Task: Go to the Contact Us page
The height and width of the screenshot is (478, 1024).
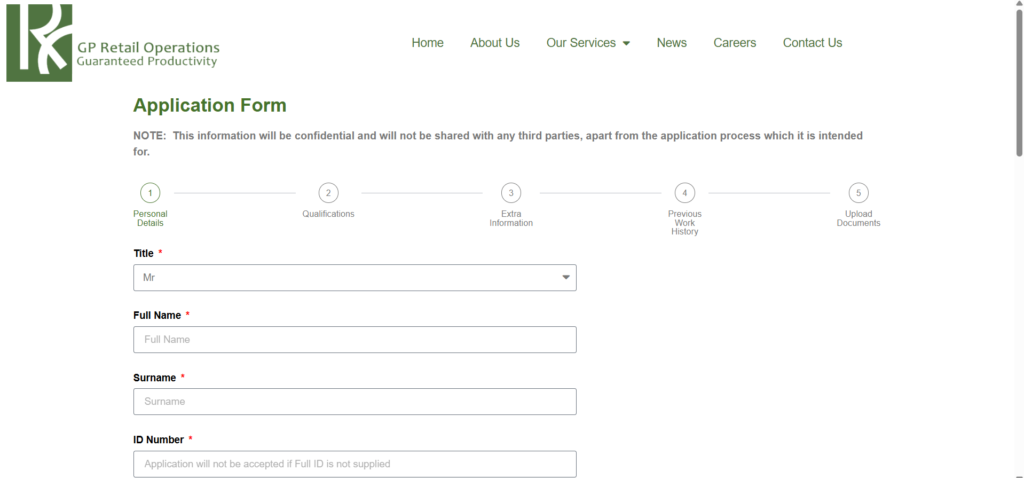Action: point(812,43)
